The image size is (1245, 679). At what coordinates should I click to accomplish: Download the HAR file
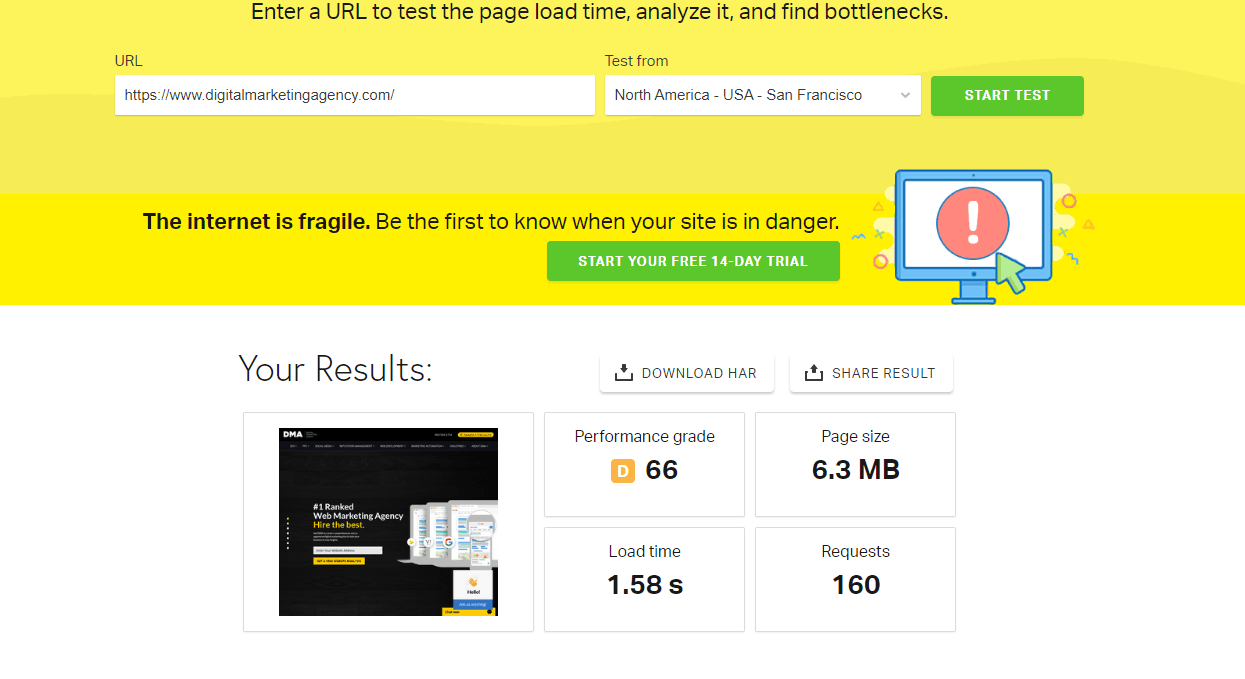(687, 372)
